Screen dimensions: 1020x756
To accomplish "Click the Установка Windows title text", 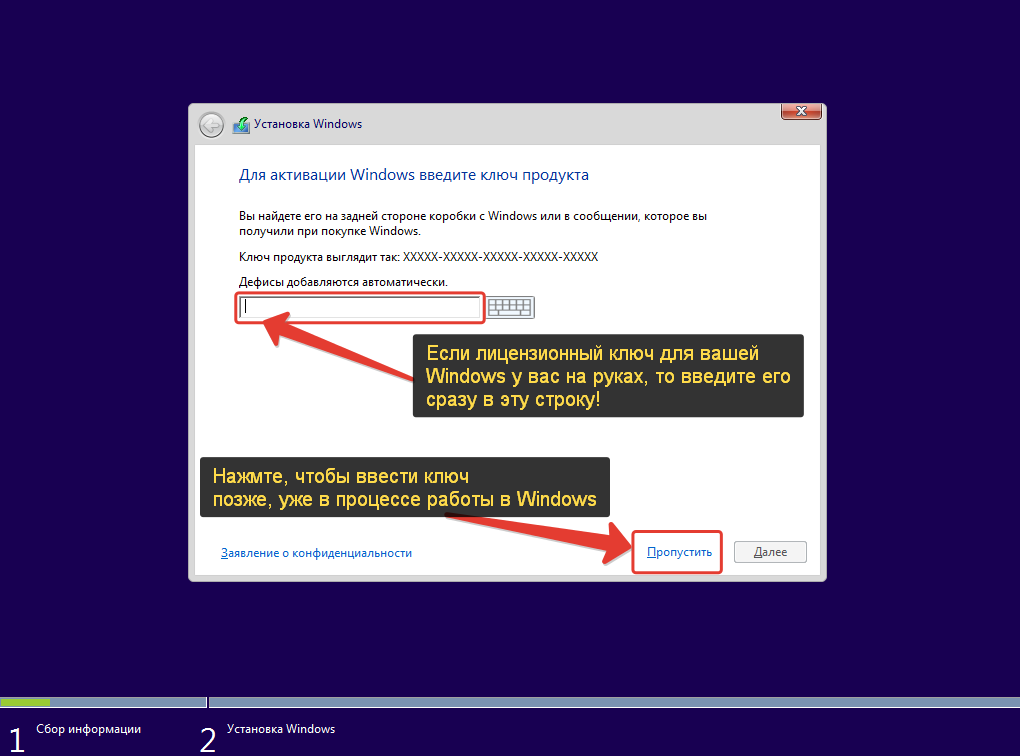I will pyautogui.click(x=308, y=124).
